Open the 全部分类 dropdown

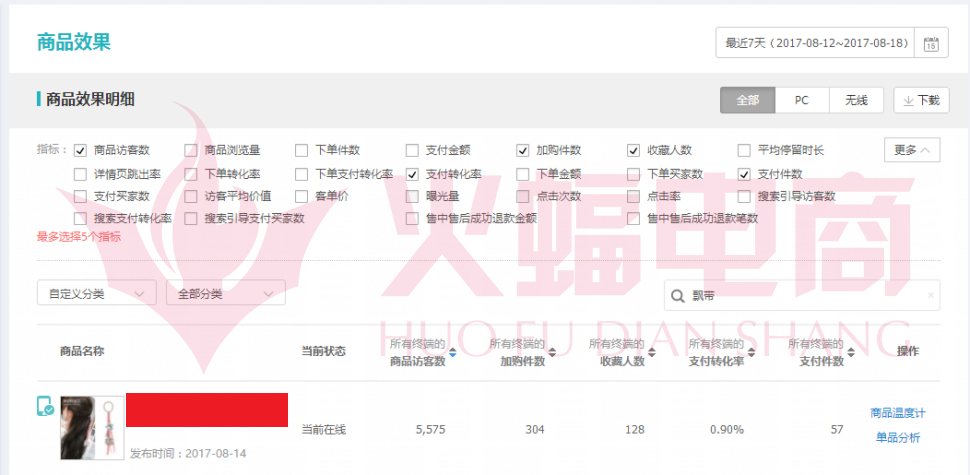pos(225,293)
